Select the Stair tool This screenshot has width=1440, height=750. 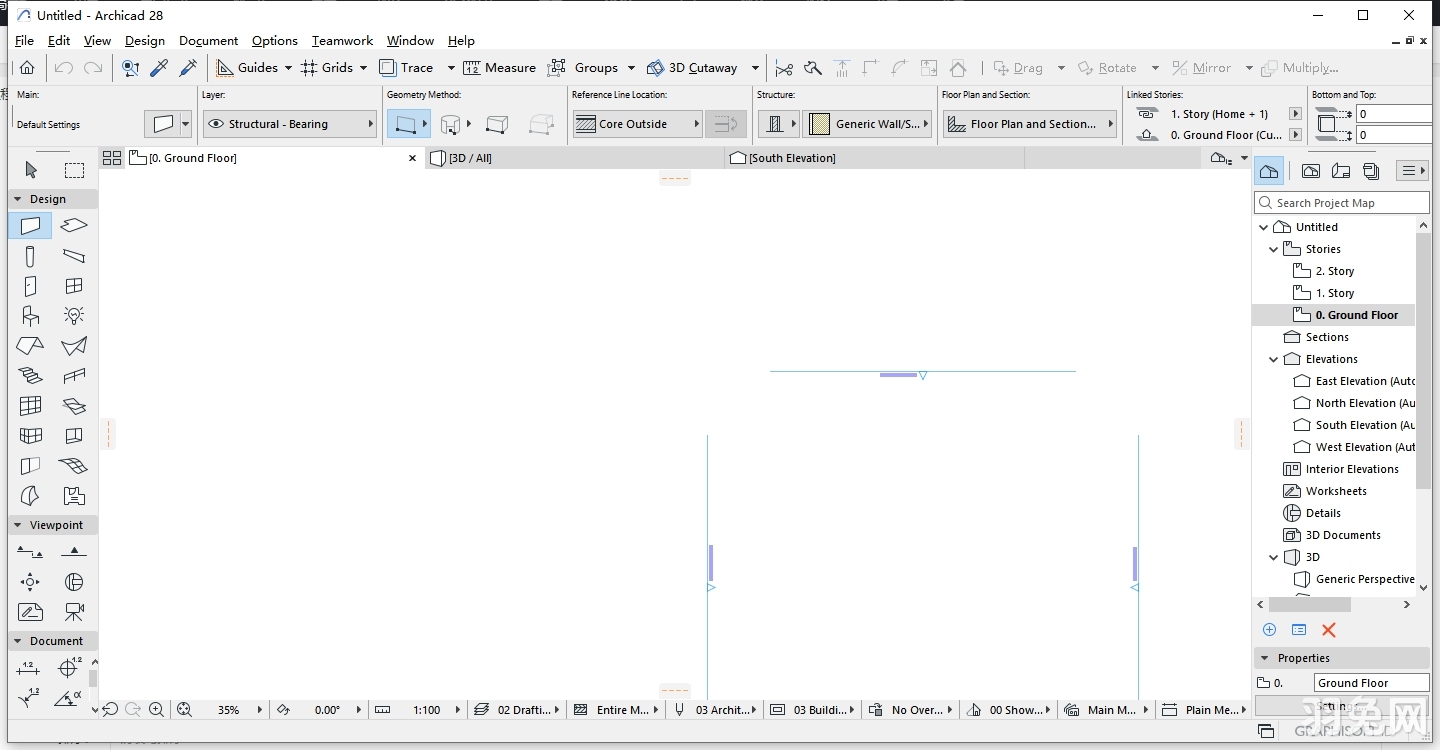coord(30,376)
